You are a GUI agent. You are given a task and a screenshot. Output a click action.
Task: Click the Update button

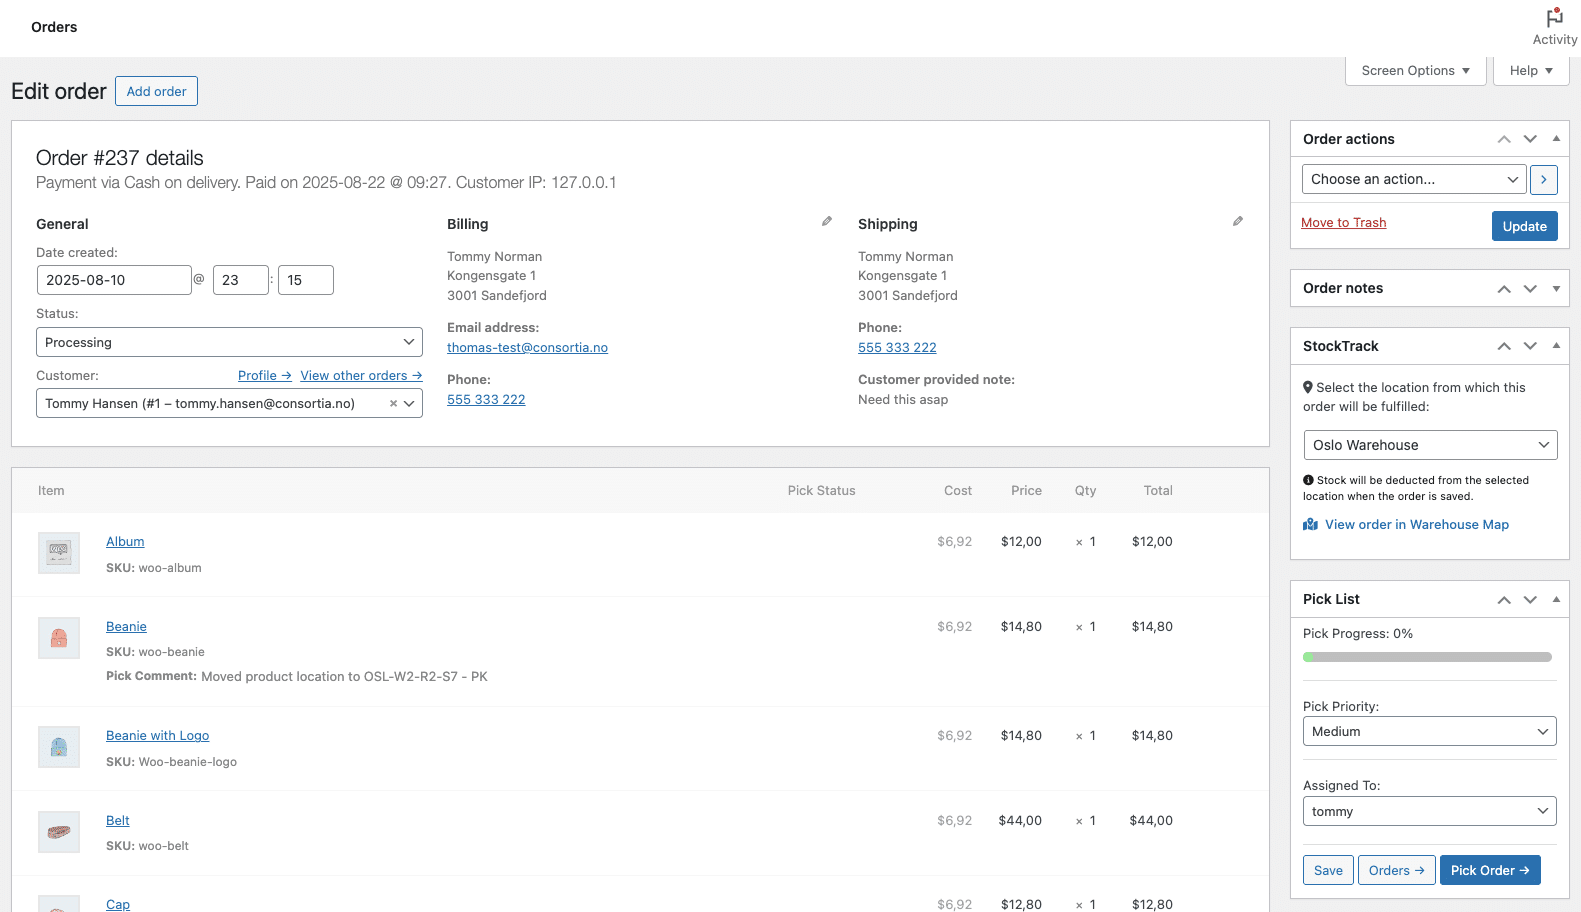[x=1523, y=227]
